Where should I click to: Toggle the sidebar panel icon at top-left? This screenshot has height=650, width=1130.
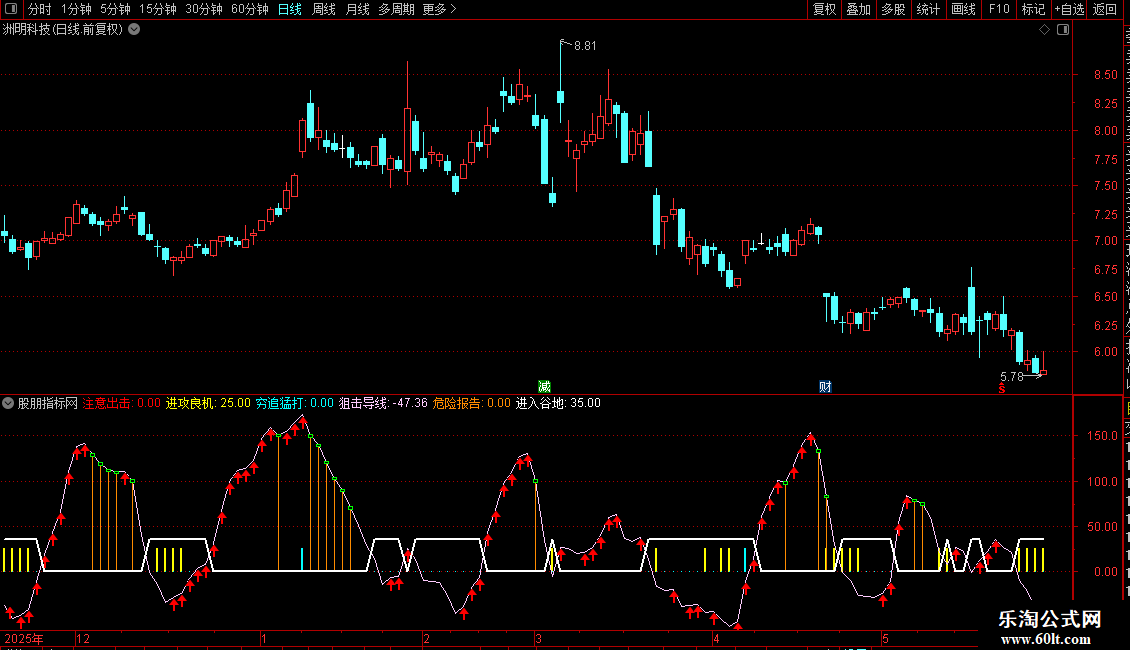pyautogui.click(x=11, y=9)
